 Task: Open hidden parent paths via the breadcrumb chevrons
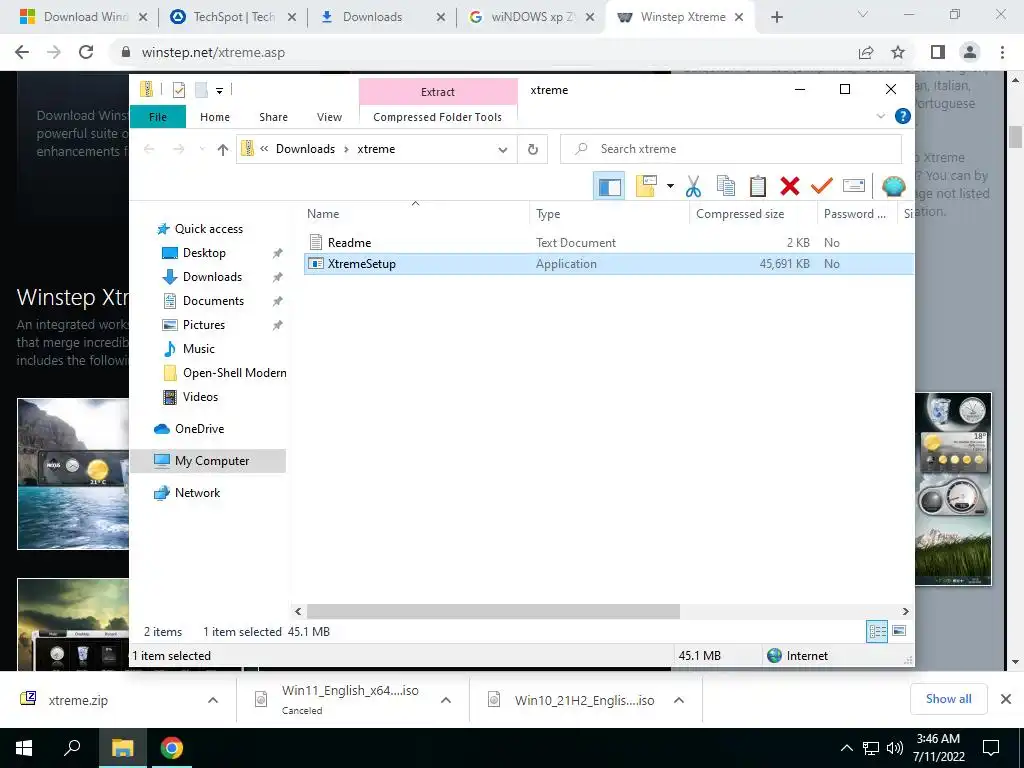click(x=264, y=149)
